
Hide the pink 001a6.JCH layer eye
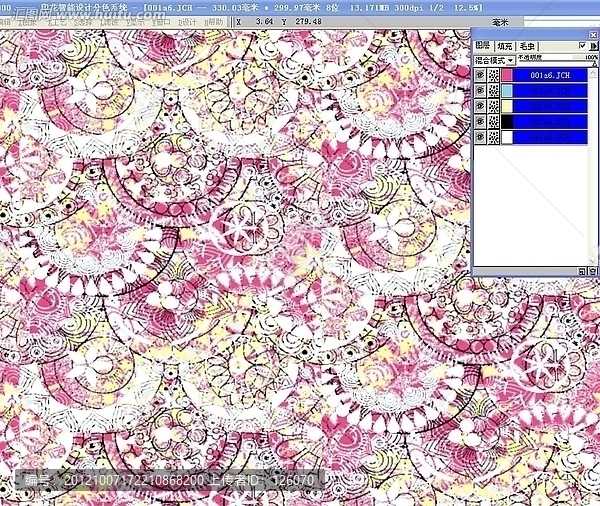point(480,75)
